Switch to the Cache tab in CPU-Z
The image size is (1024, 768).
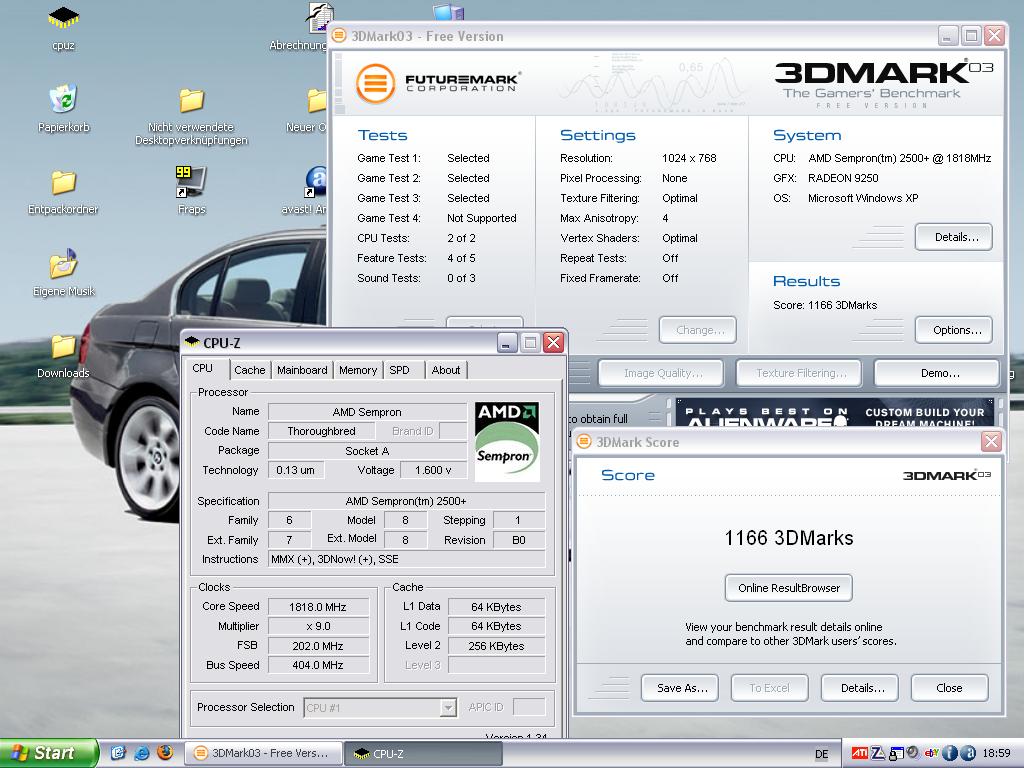[x=249, y=370]
